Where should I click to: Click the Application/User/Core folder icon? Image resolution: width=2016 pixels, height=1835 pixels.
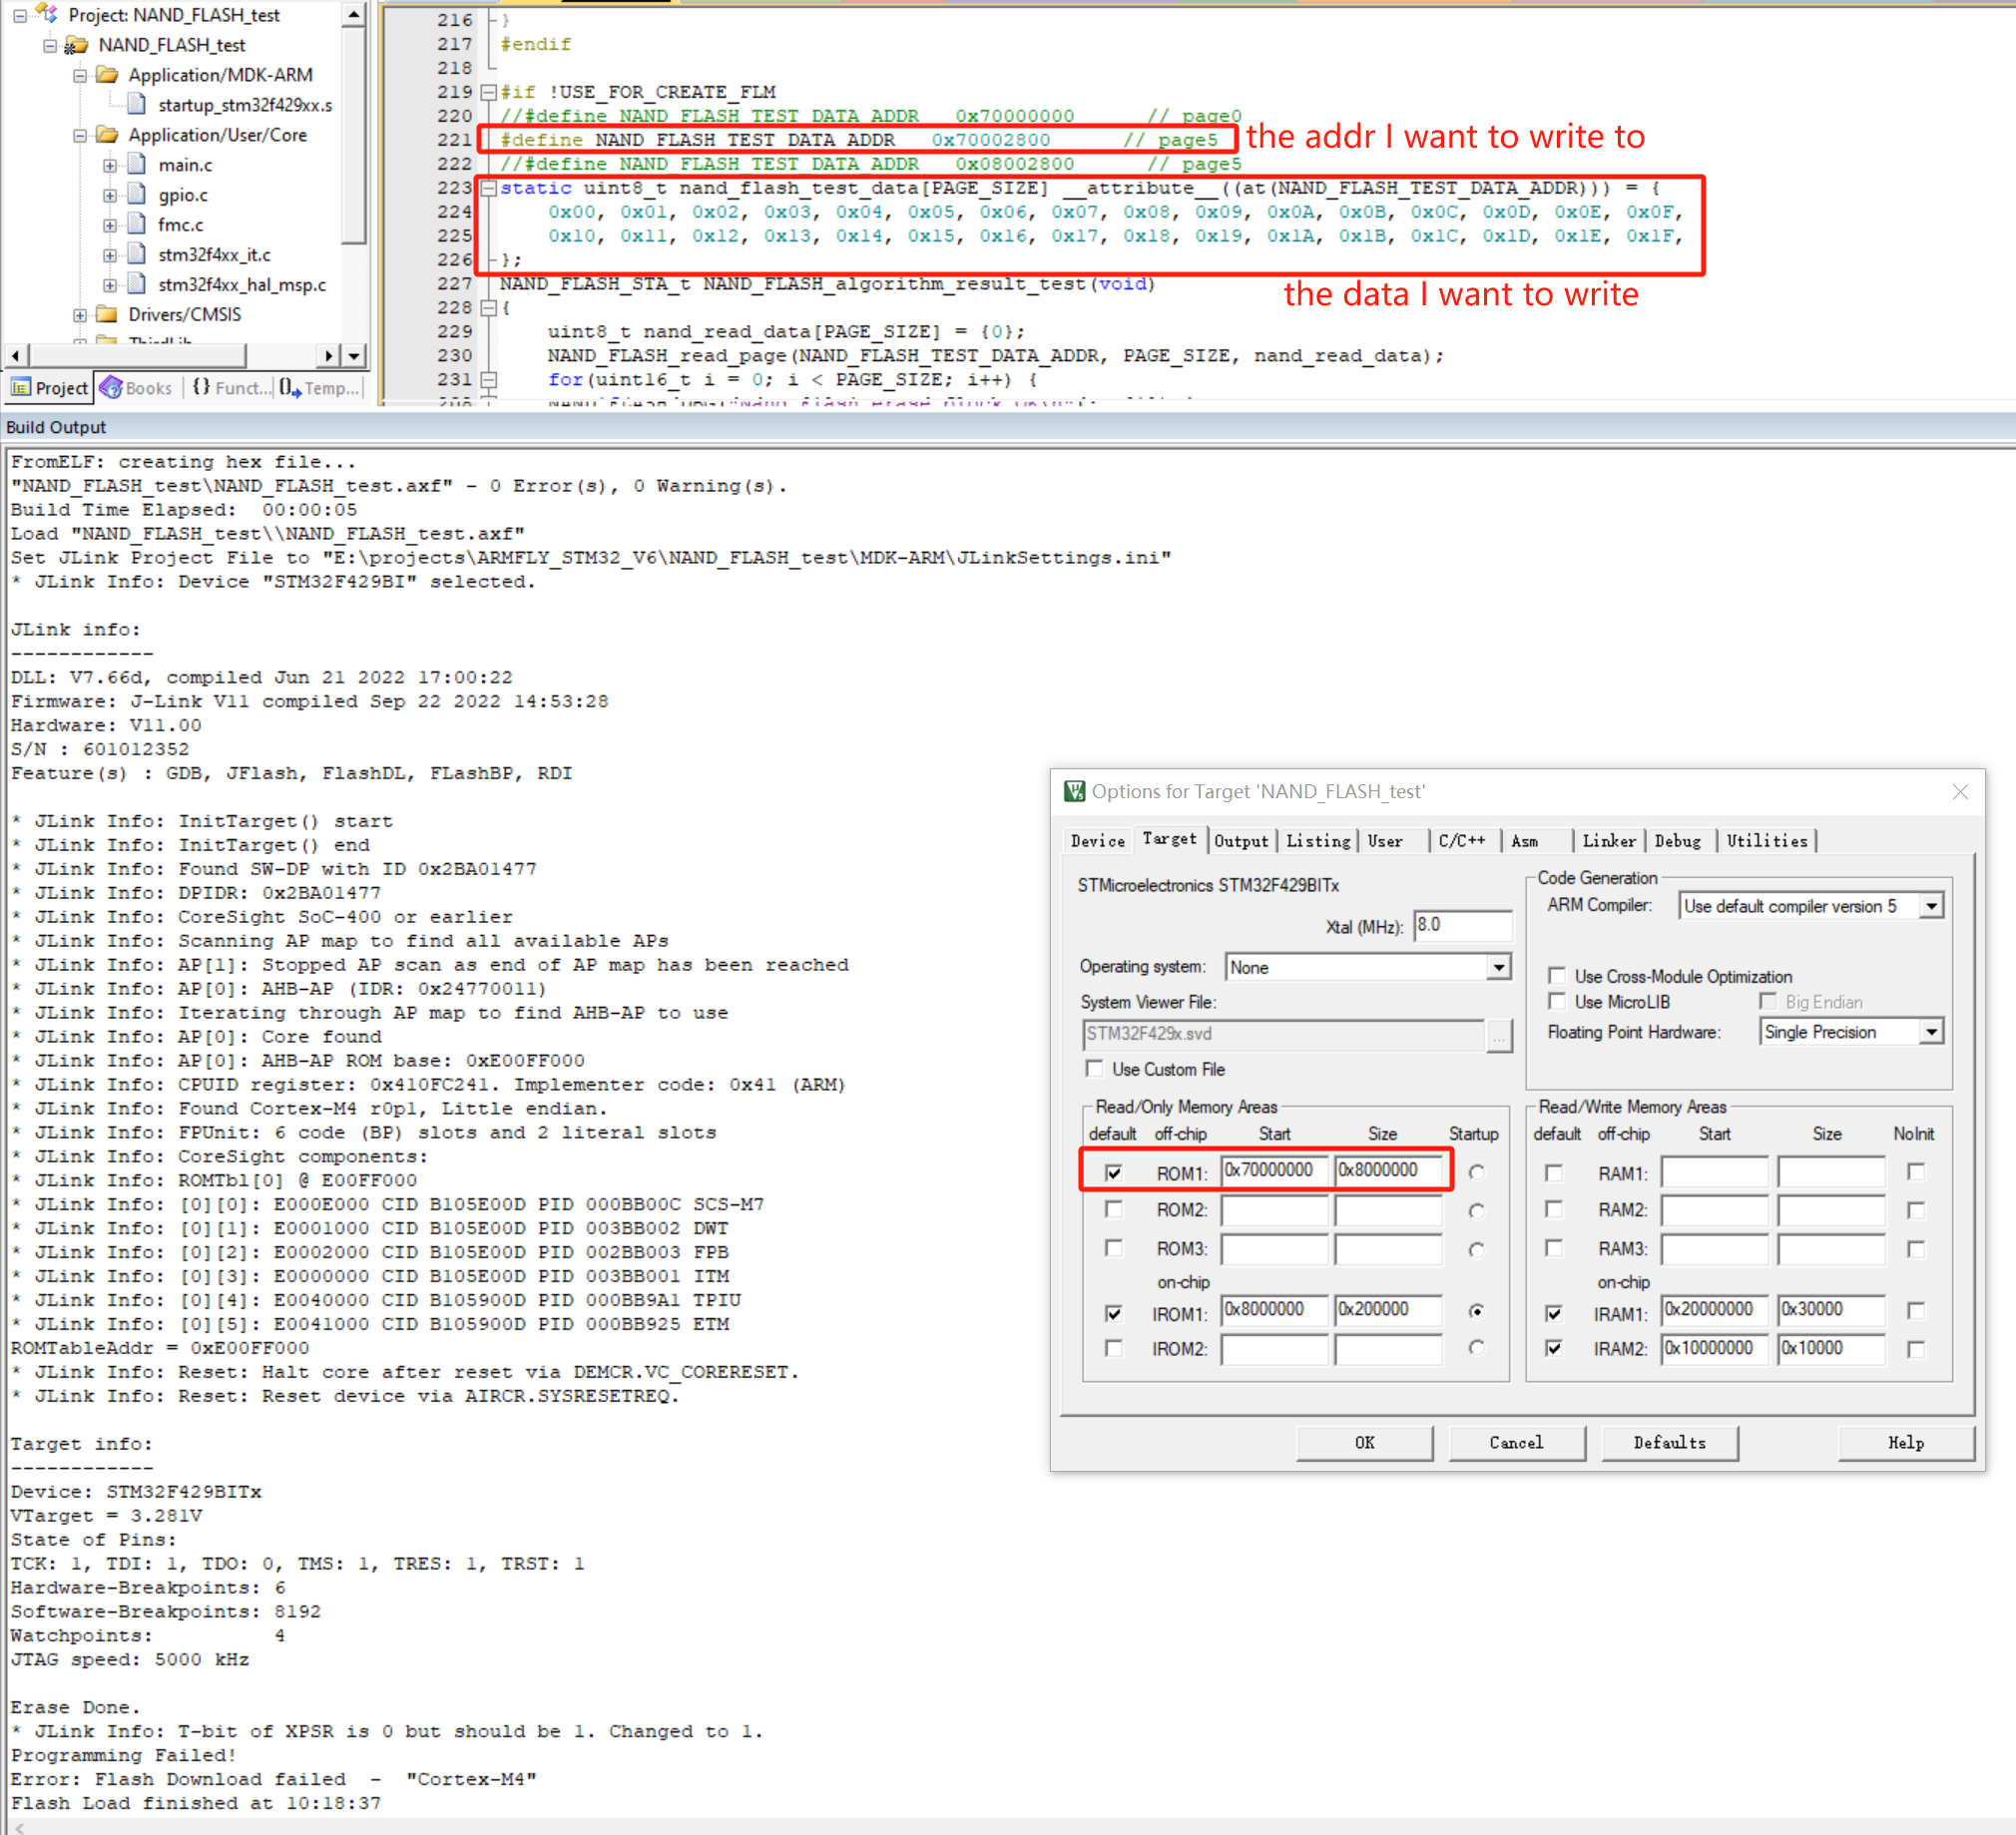coord(108,134)
